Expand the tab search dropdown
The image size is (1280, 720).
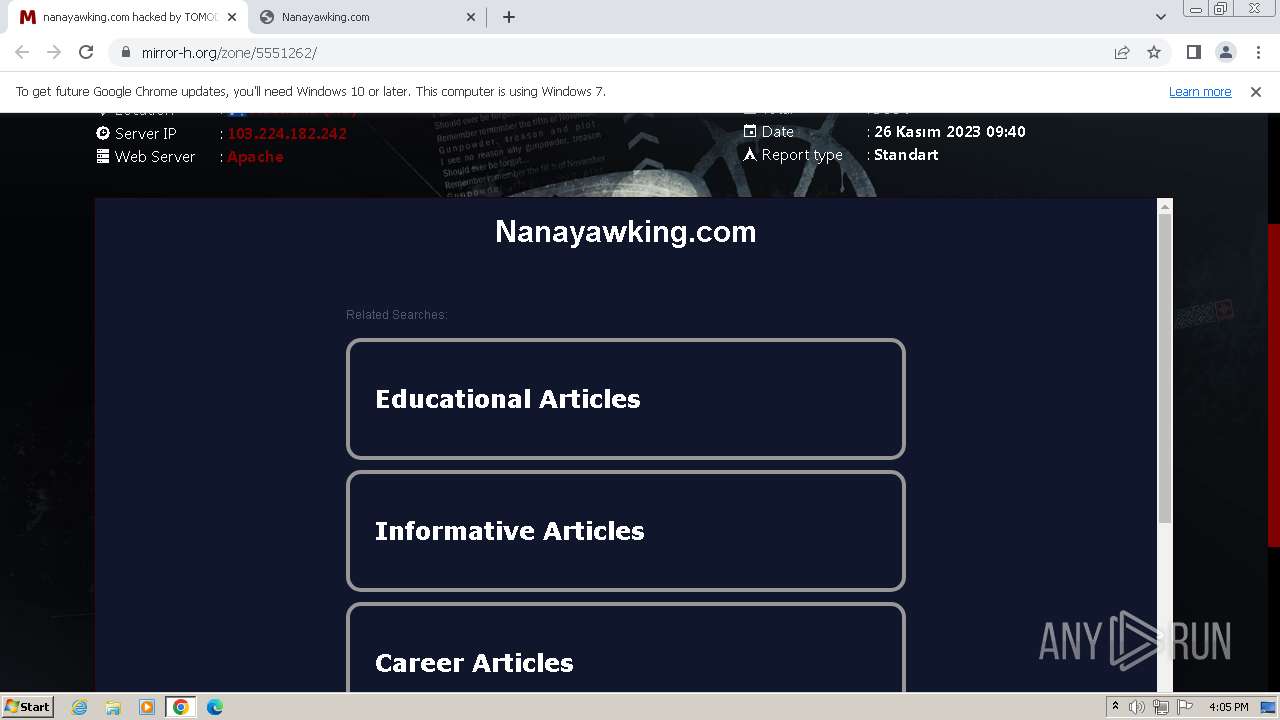pyautogui.click(x=1160, y=17)
